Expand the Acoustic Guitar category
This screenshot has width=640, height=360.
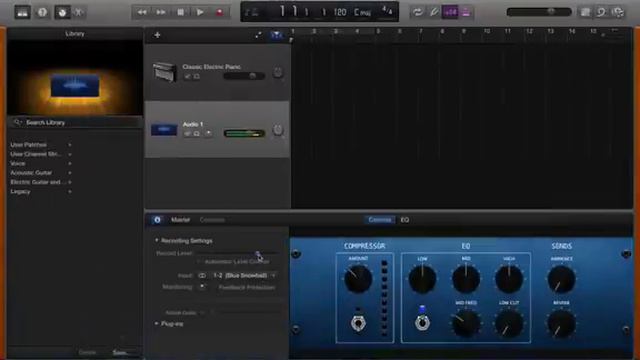click(41, 173)
